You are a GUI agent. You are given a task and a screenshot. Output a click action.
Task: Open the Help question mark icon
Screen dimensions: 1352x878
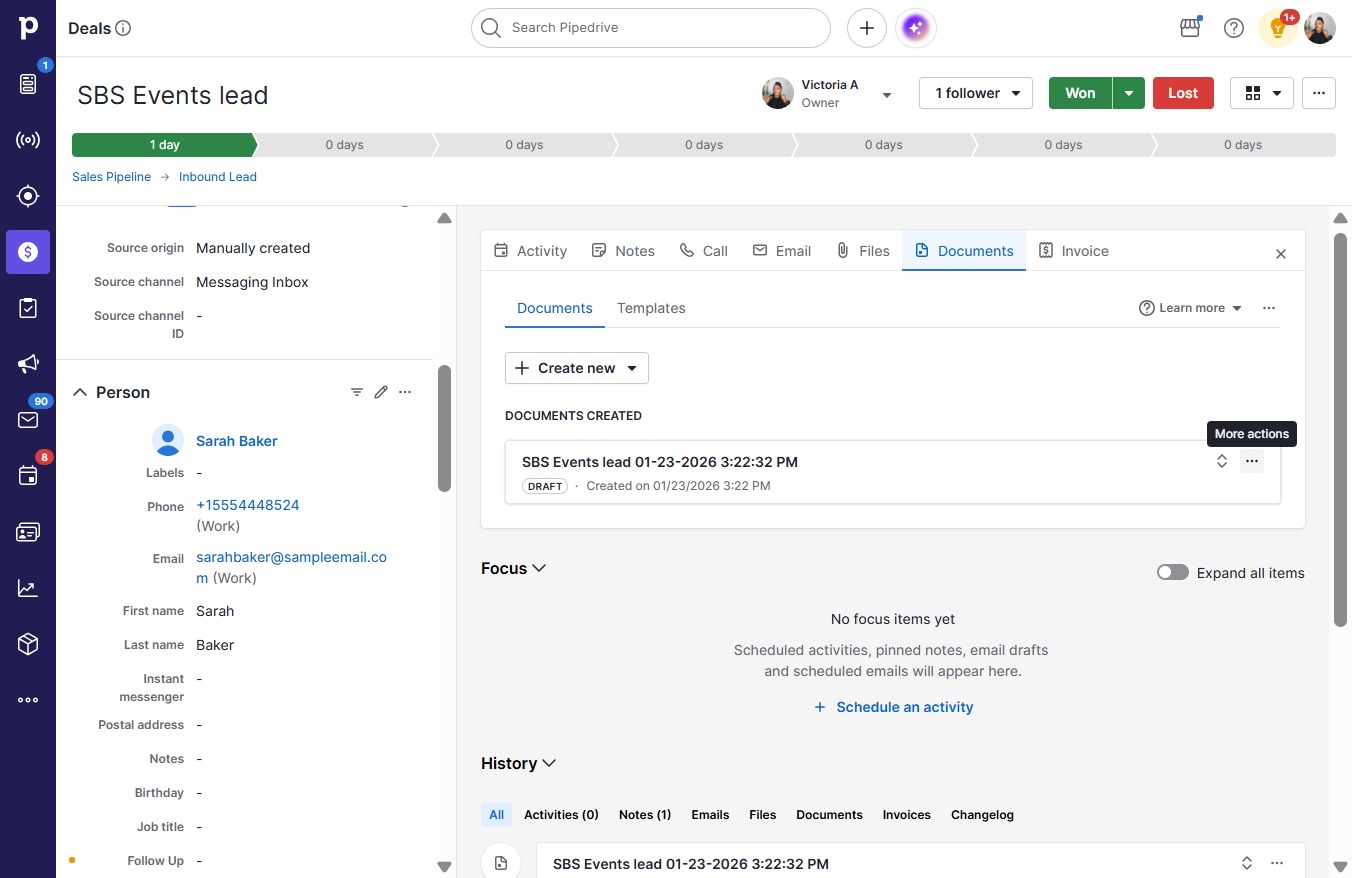point(1234,28)
